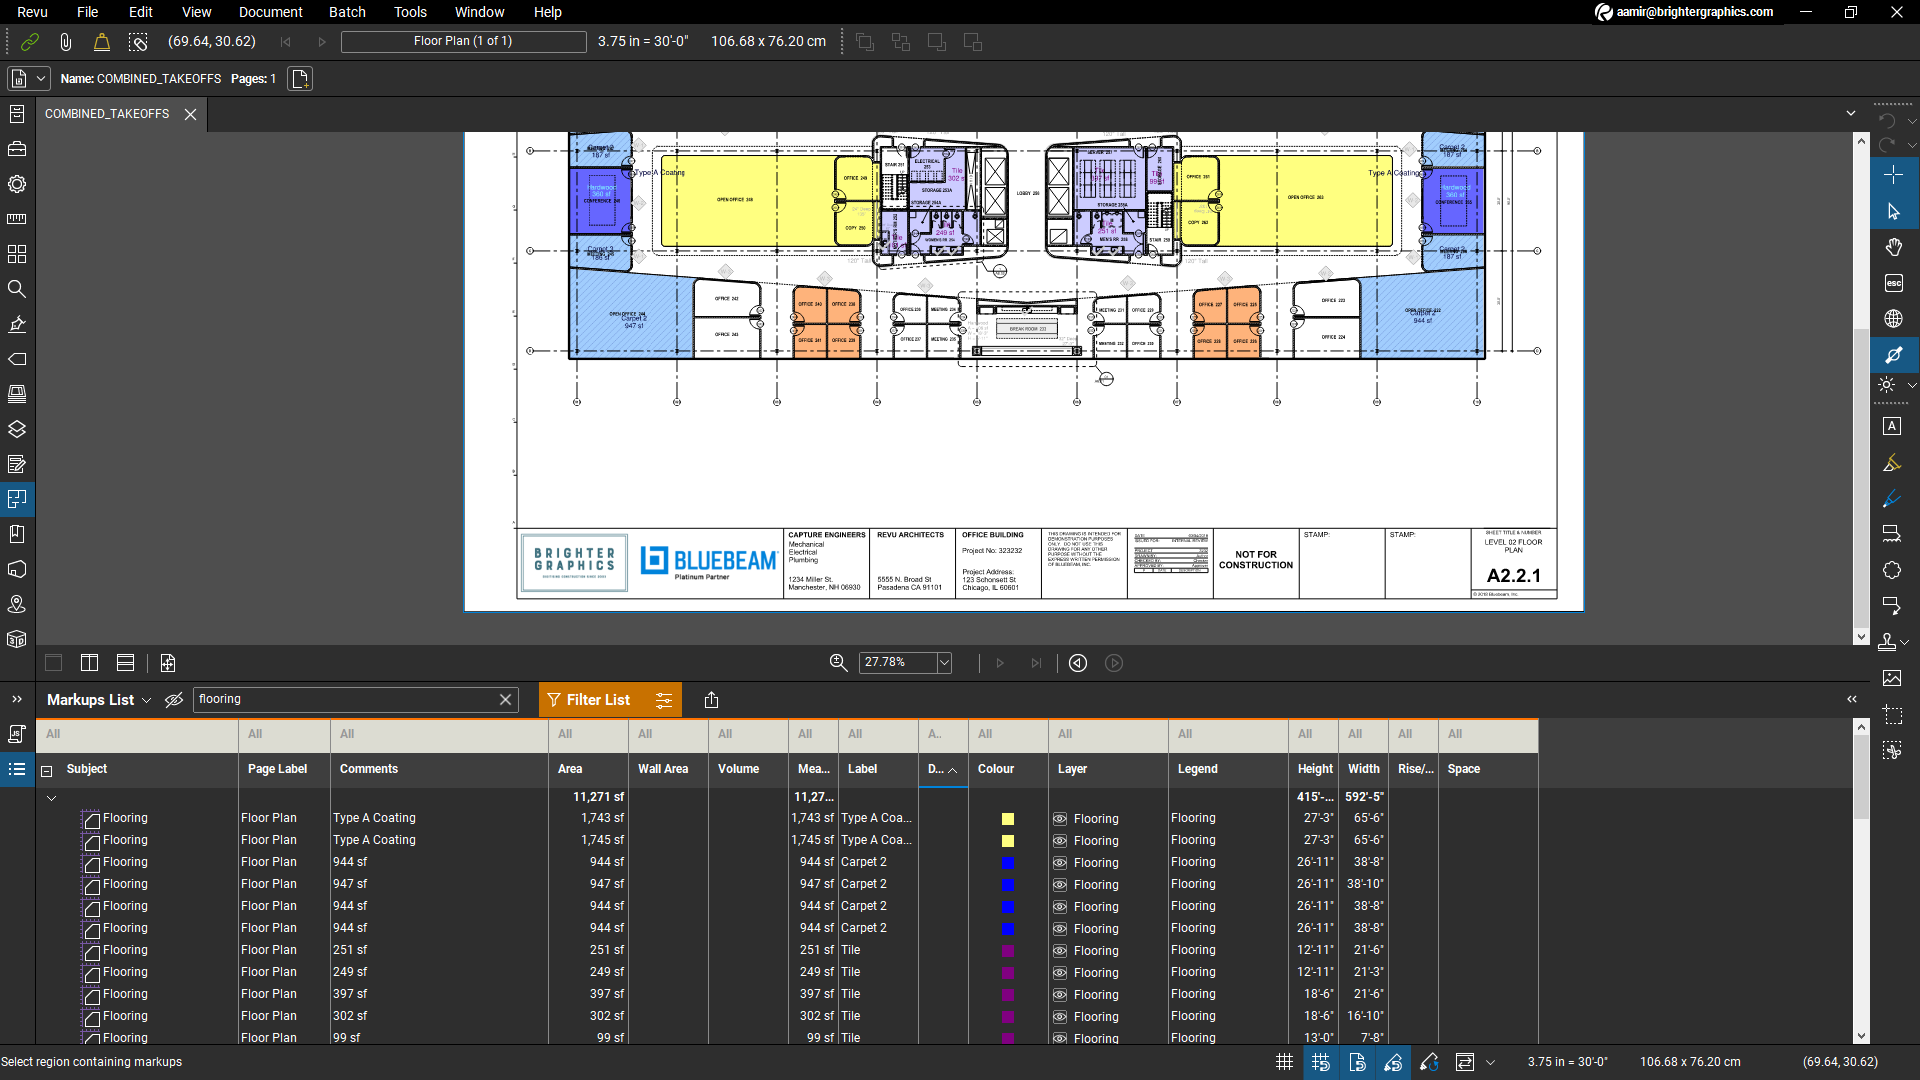Open the Spaces location pin panel

[16, 604]
